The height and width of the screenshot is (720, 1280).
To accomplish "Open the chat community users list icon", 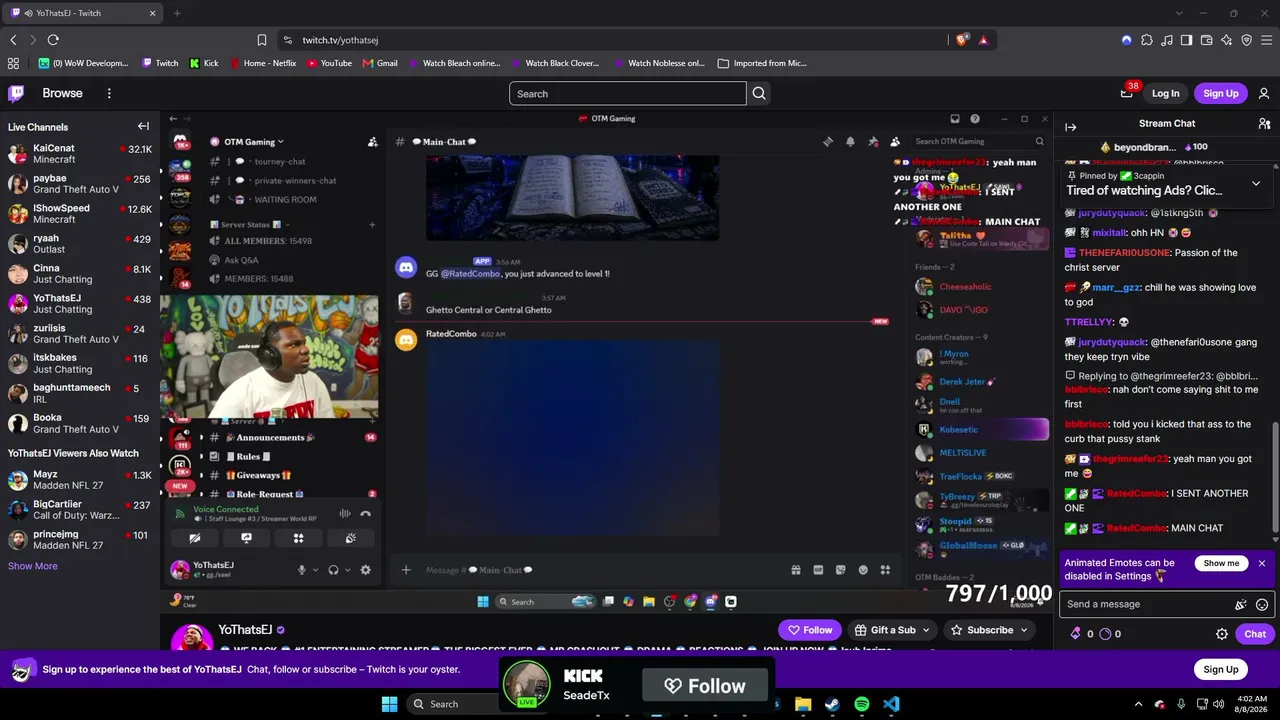I will pos(1264,123).
